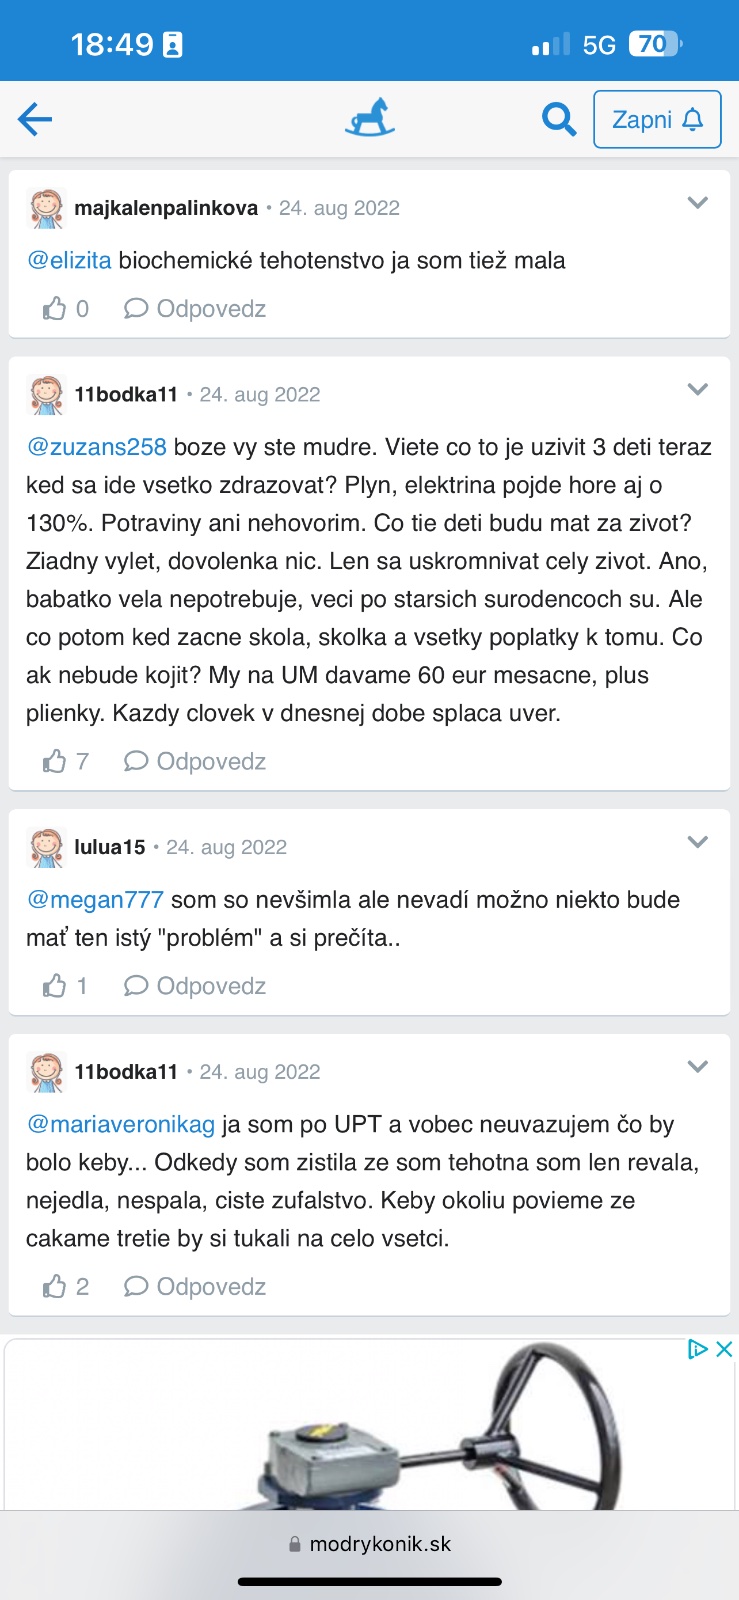The image size is (739, 1600).
Task: Expand options chevron on majkalenpalinkova's comment
Action: coord(698,203)
